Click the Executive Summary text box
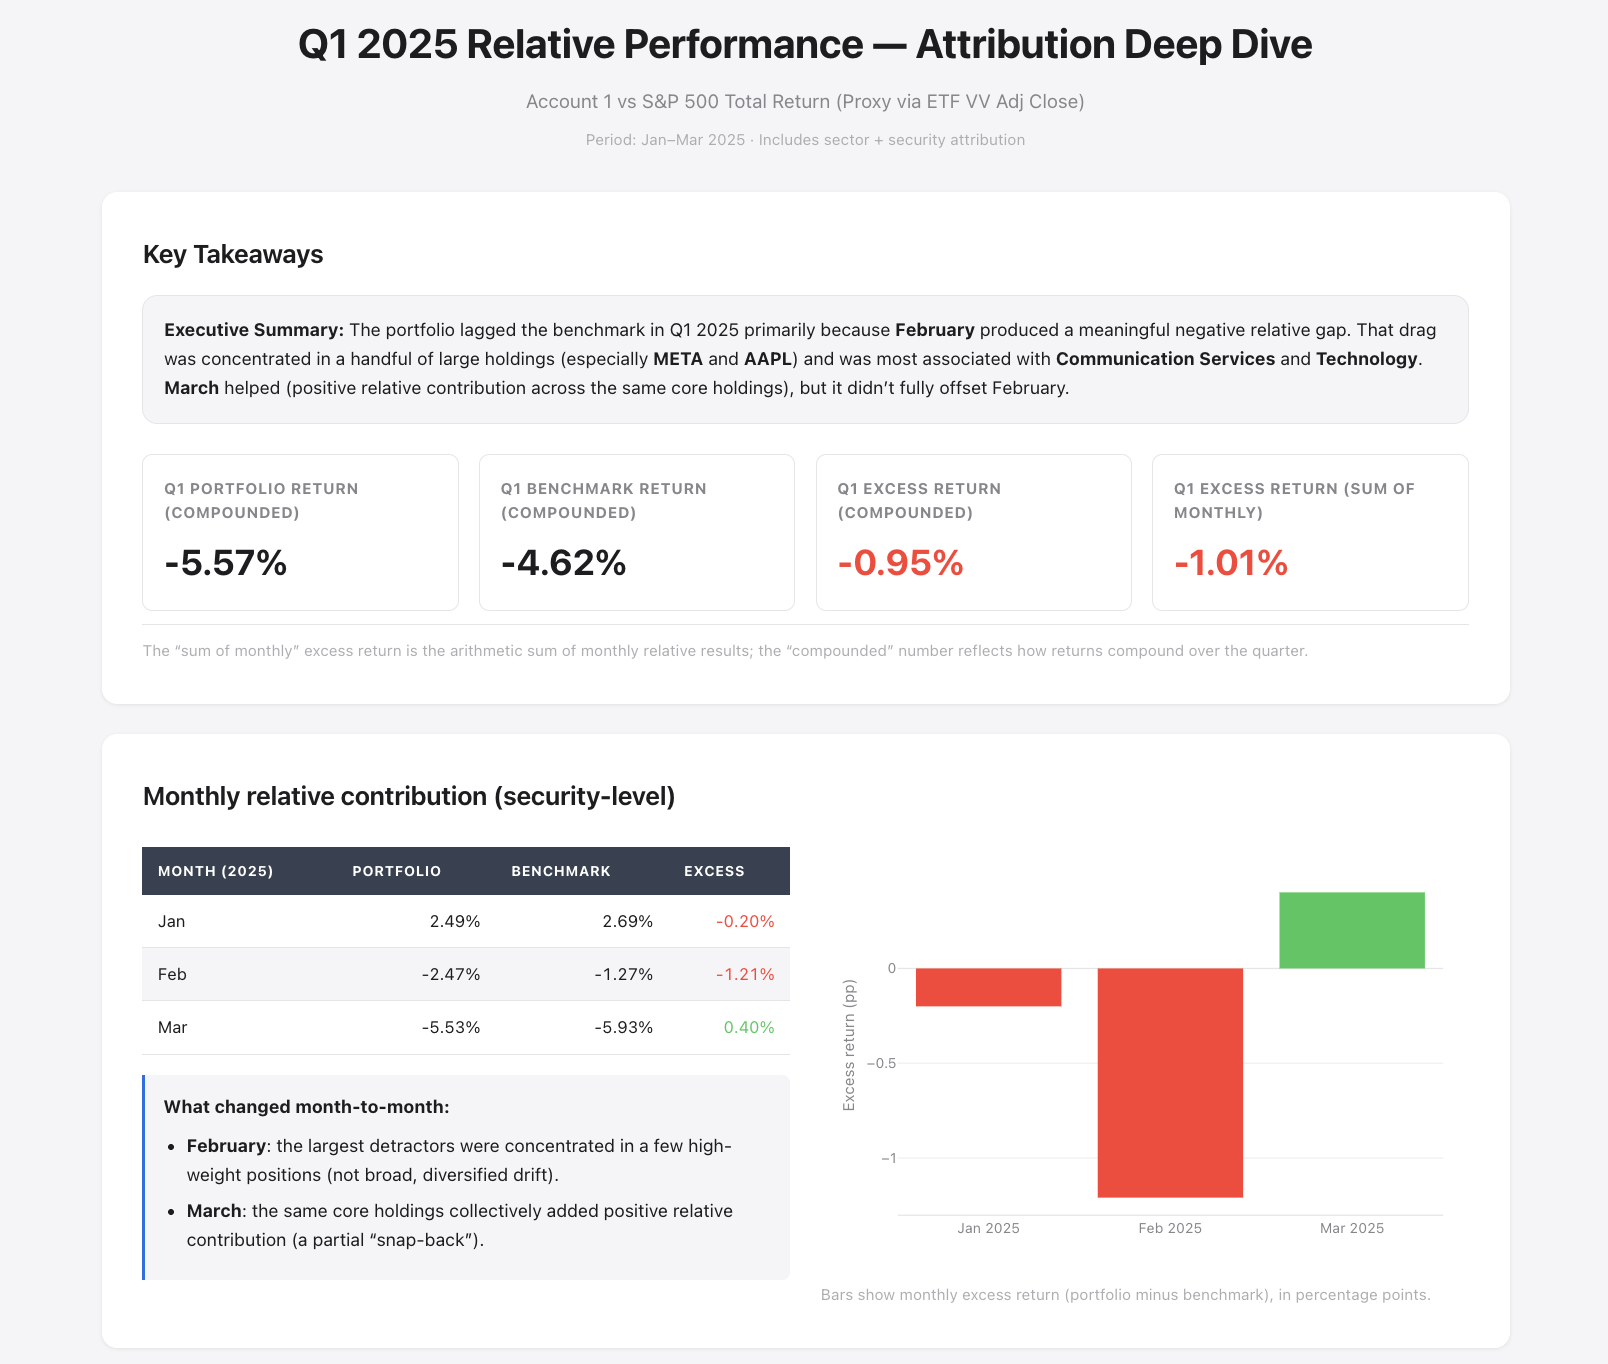This screenshot has height=1364, width=1608. [805, 359]
